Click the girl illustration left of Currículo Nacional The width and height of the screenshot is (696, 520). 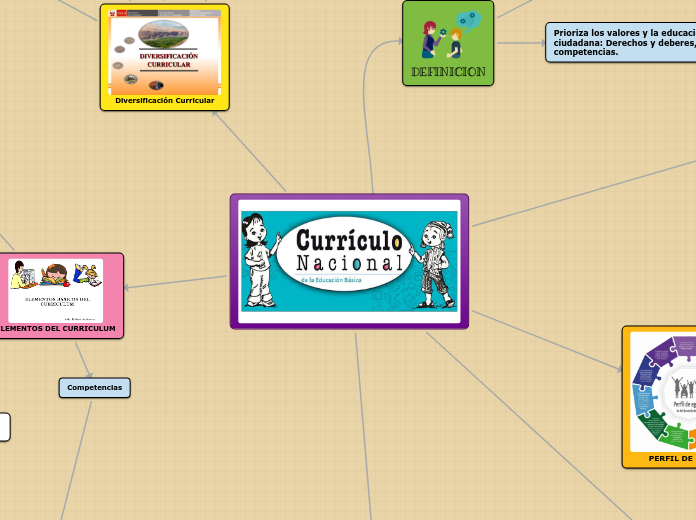tap(261, 261)
